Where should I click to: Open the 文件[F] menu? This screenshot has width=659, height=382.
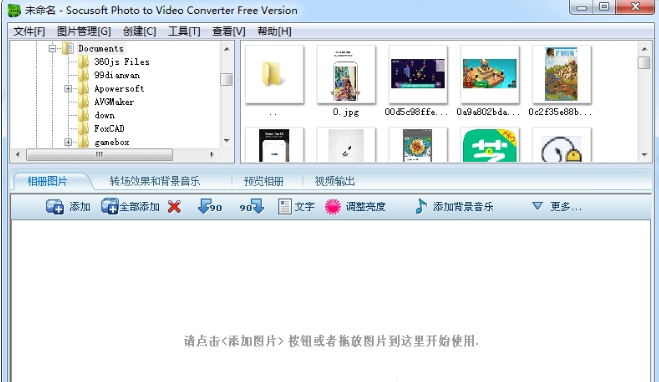click(29, 32)
